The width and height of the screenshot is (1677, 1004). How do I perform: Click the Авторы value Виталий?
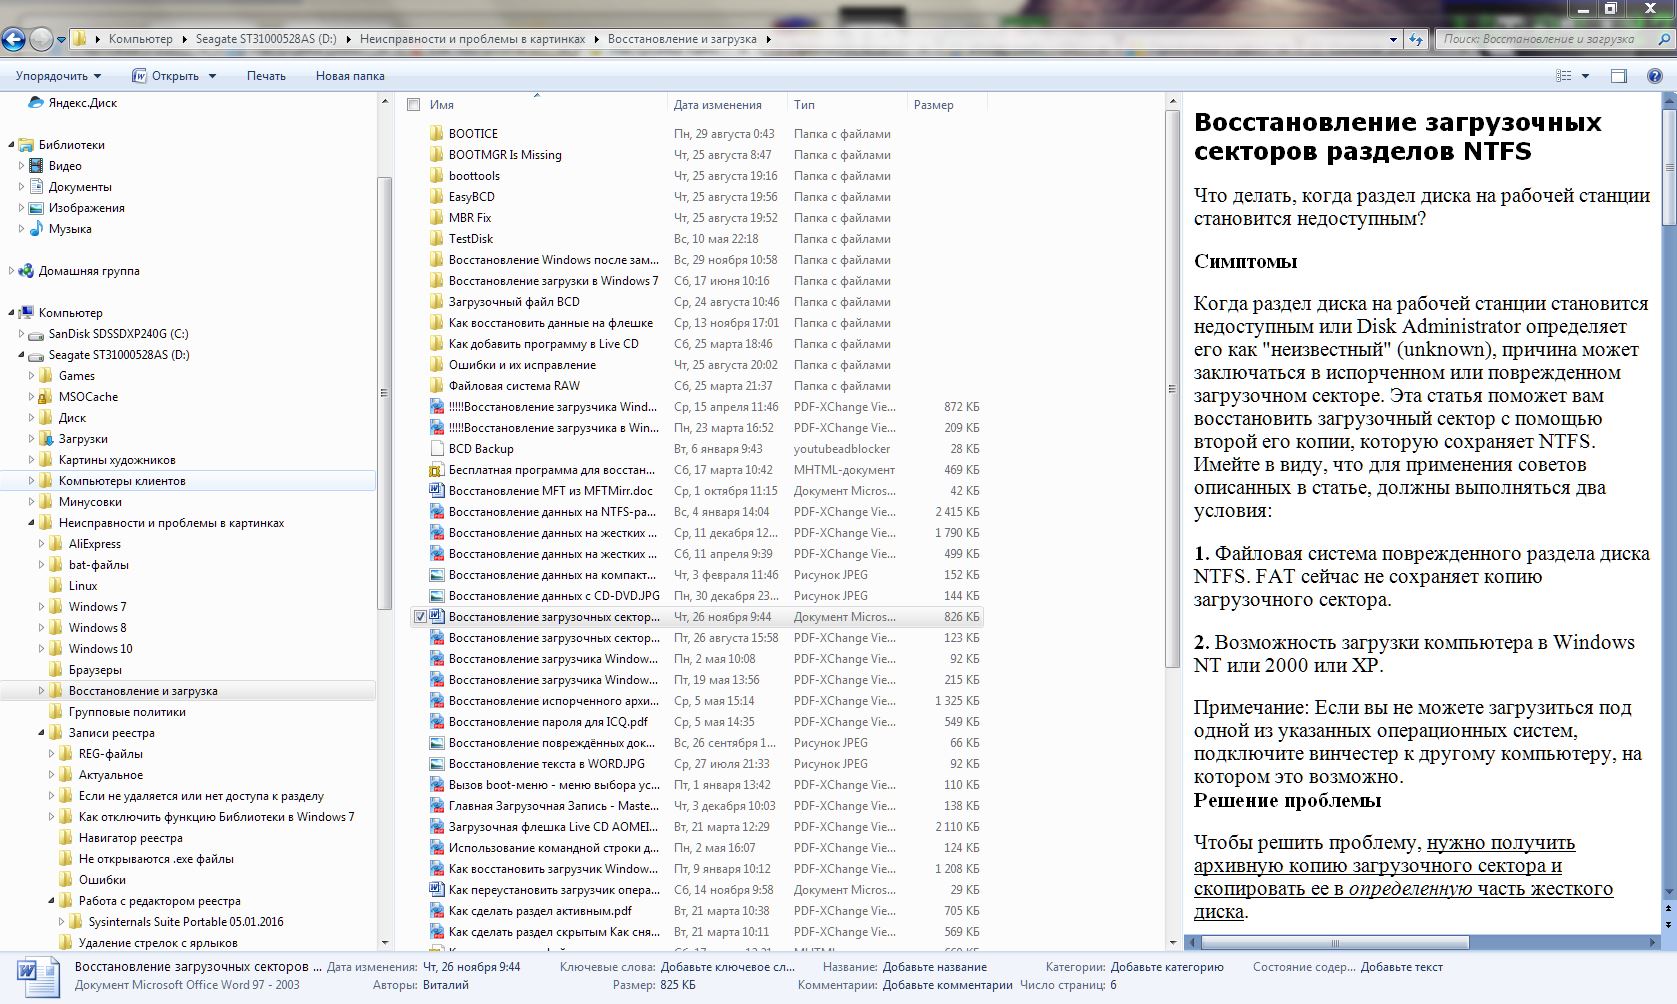(x=447, y=985)
